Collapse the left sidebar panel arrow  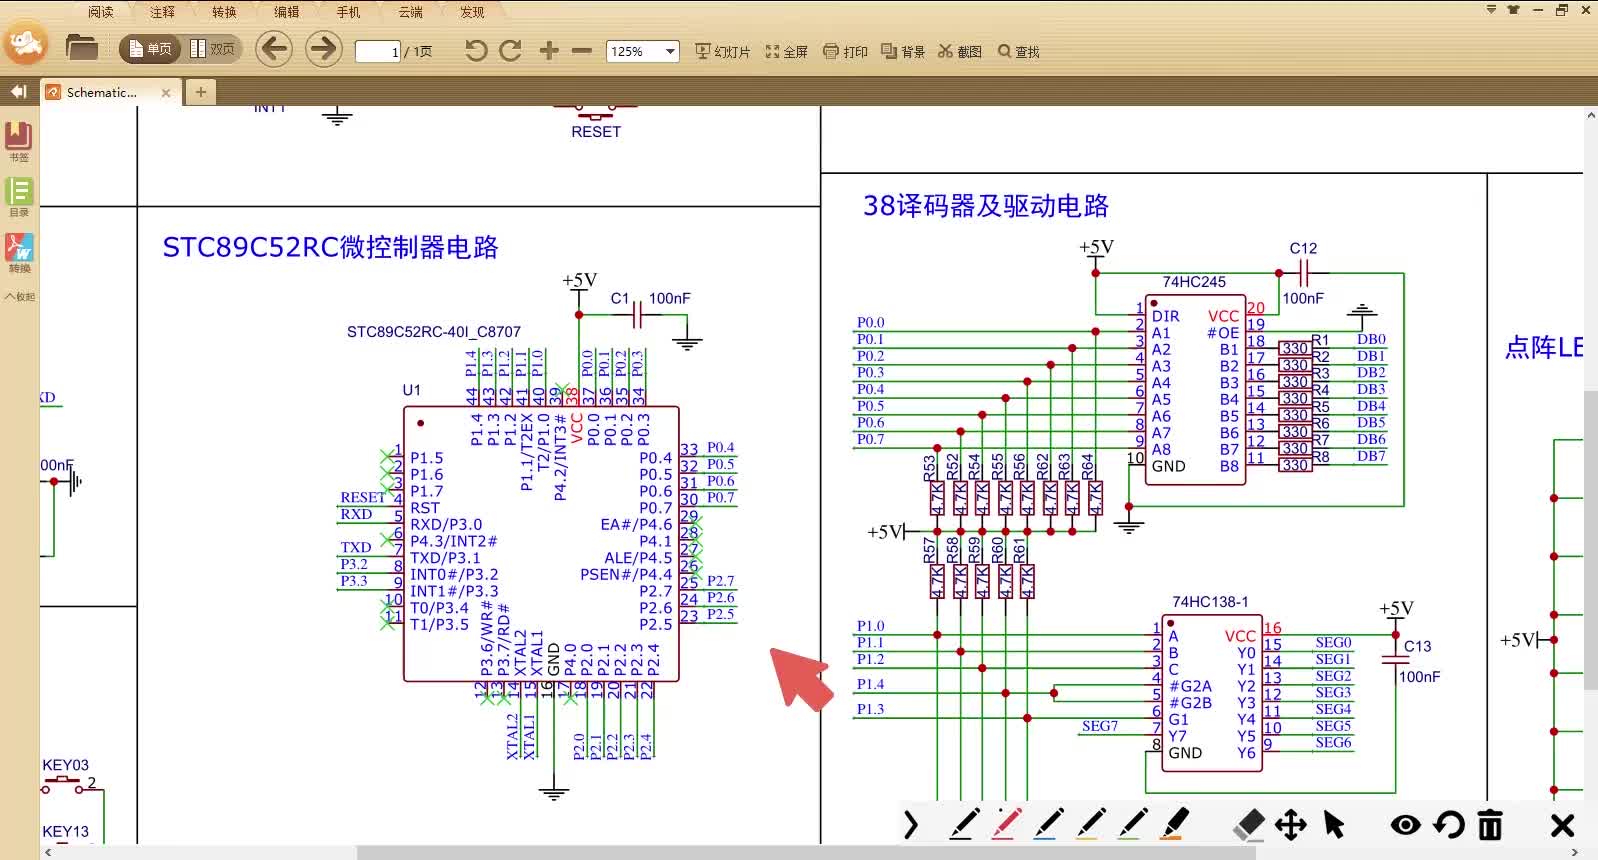tap(18, 92)
